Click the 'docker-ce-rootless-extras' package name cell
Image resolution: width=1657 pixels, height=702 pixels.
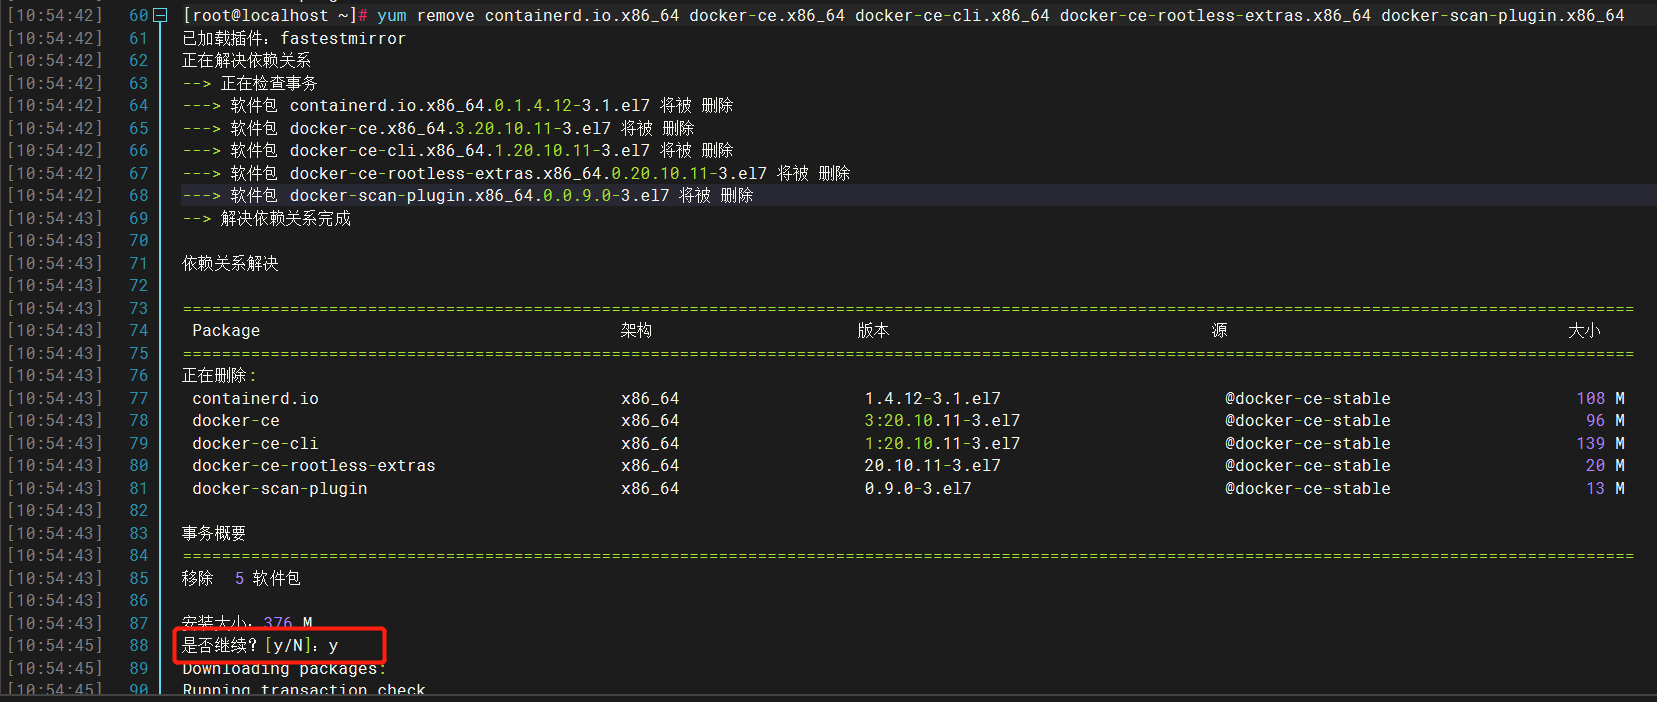[x=314, y=465]
